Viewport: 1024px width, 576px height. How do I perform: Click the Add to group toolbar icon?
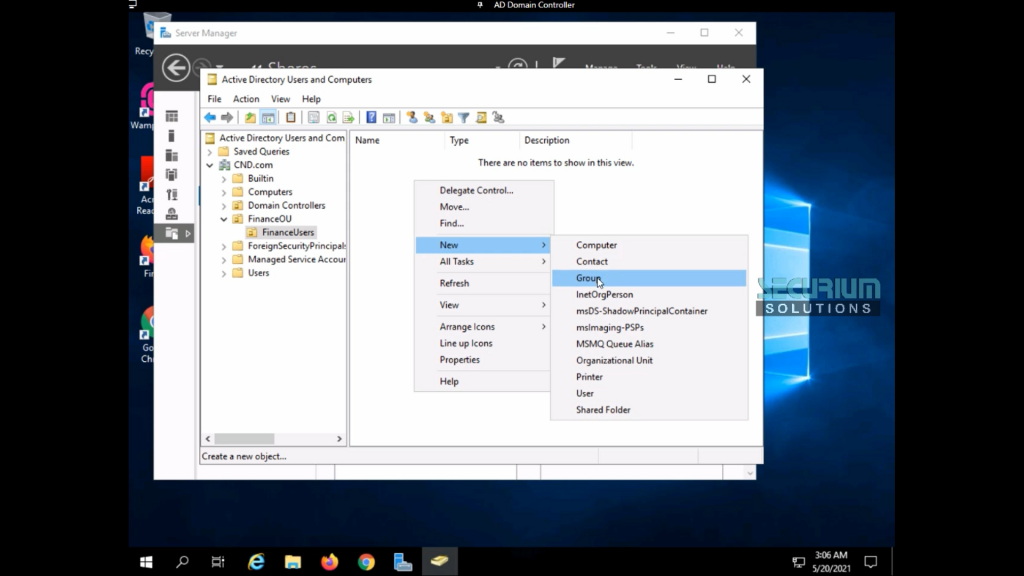click(498, 118)
